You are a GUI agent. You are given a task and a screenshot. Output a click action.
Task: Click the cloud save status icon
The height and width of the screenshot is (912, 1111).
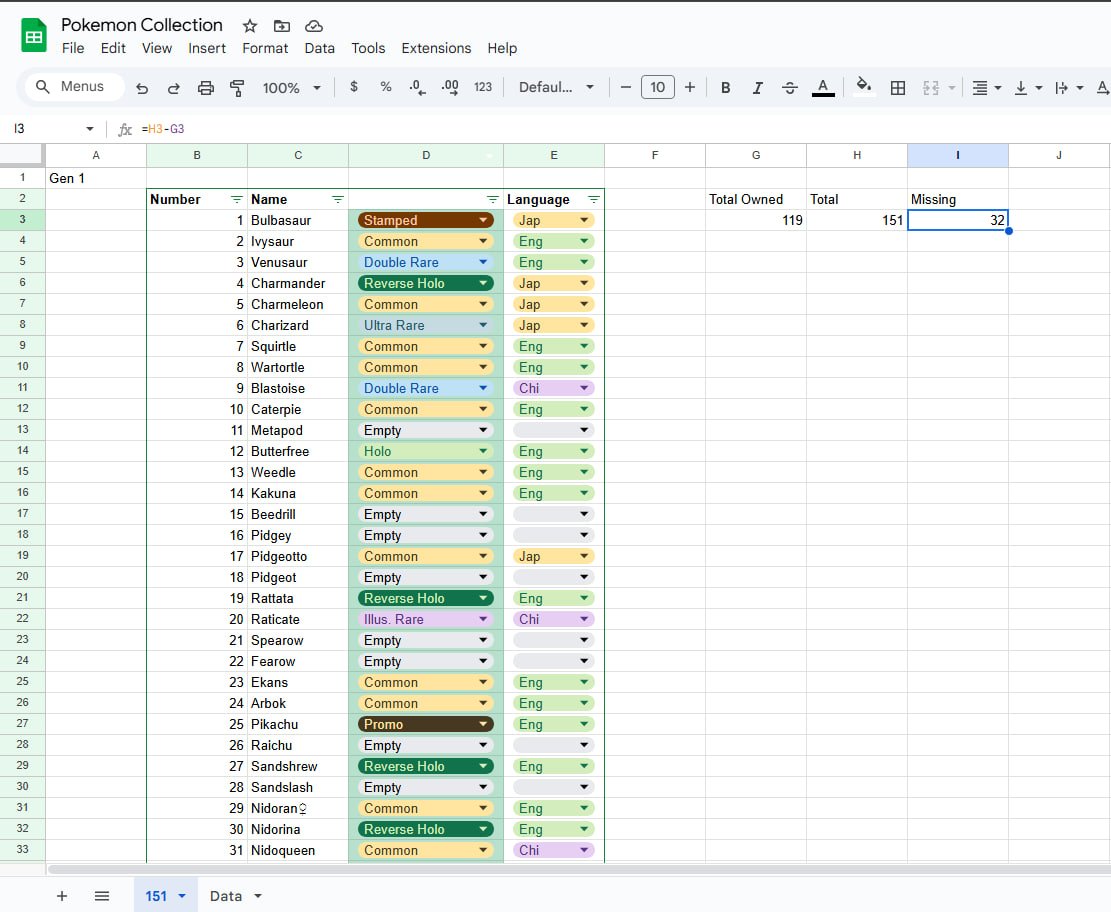pyautogui.click(x=313, y=25)
